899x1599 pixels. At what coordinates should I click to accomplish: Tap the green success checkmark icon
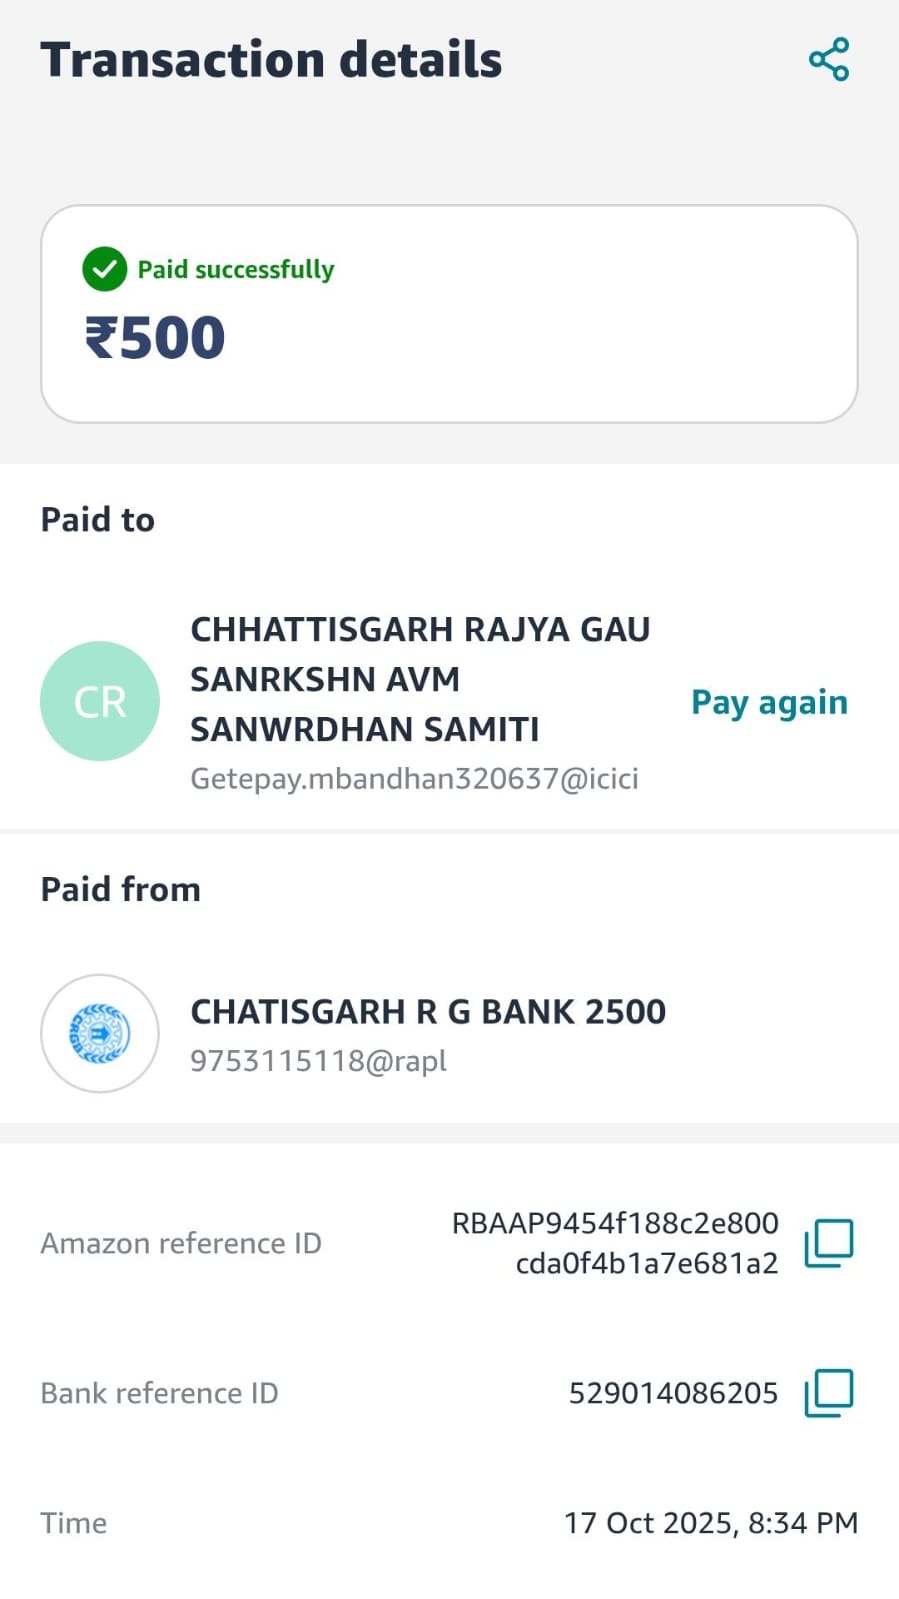coord(104,269)
